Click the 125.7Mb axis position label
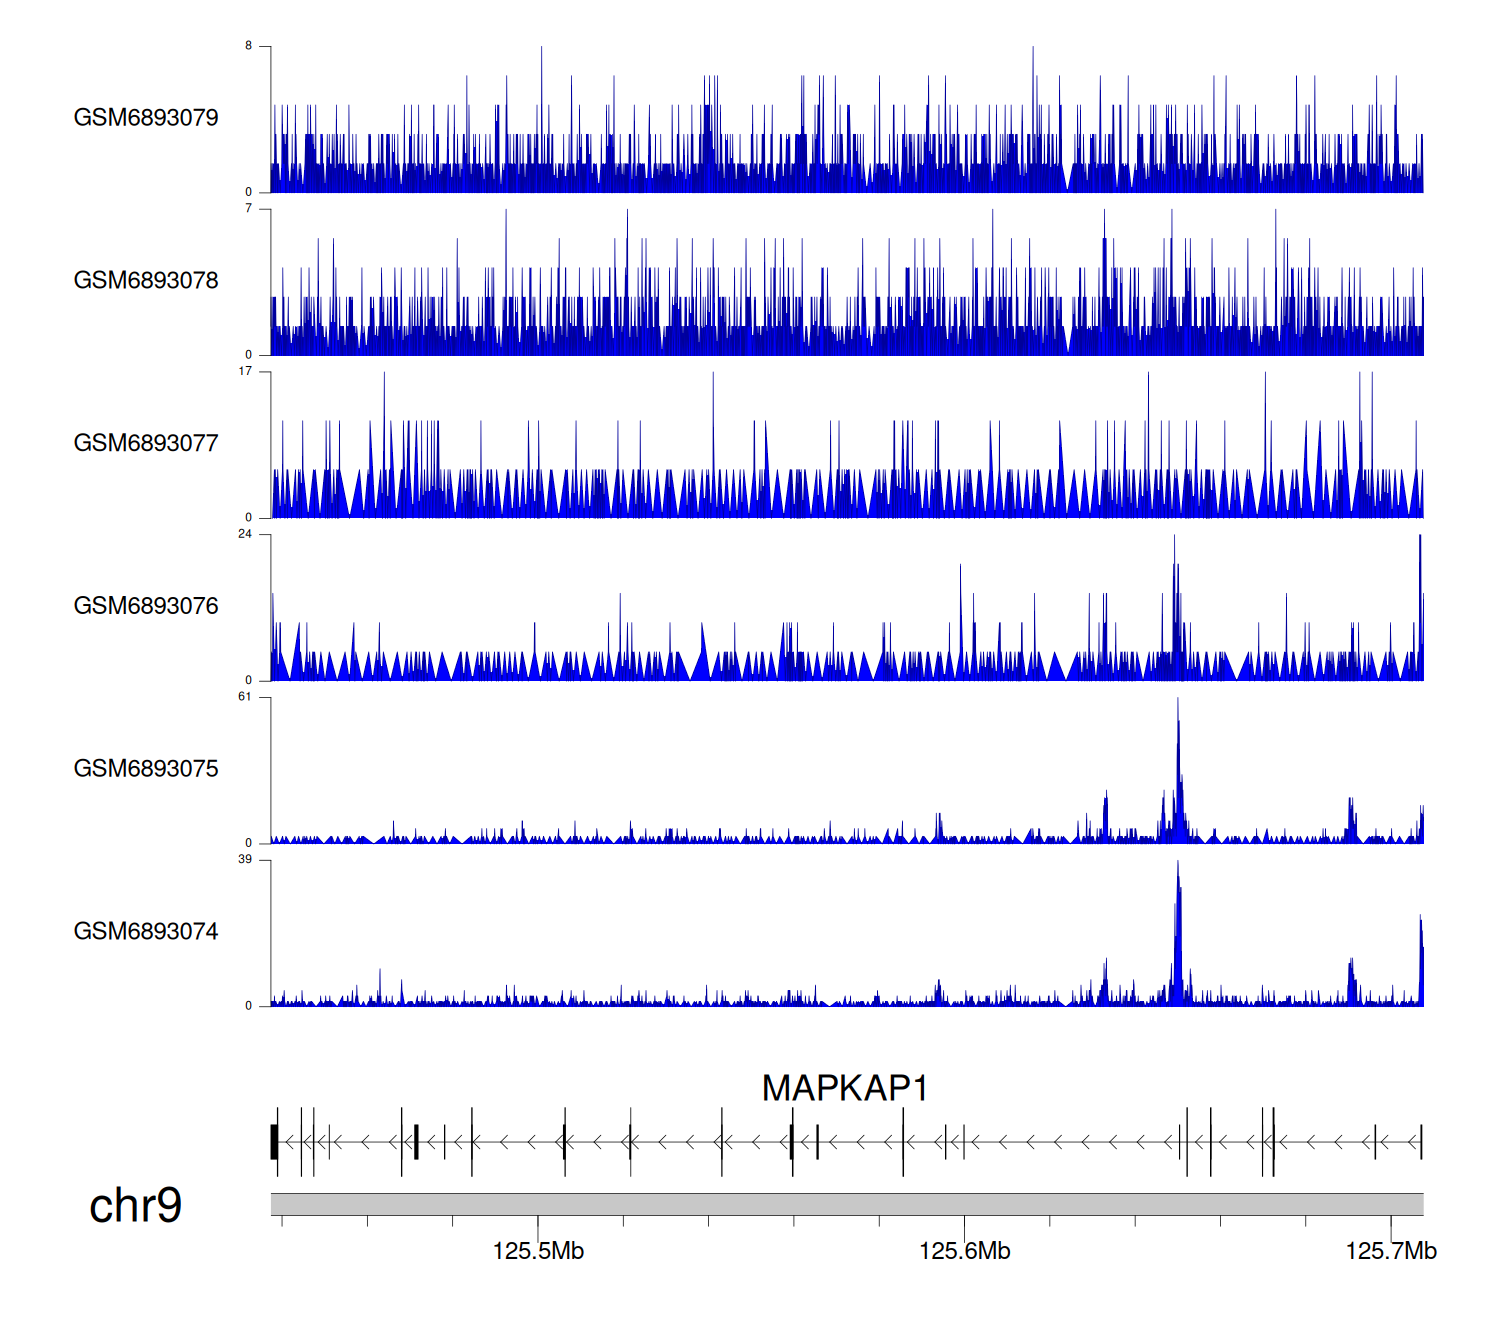 1390,1251
